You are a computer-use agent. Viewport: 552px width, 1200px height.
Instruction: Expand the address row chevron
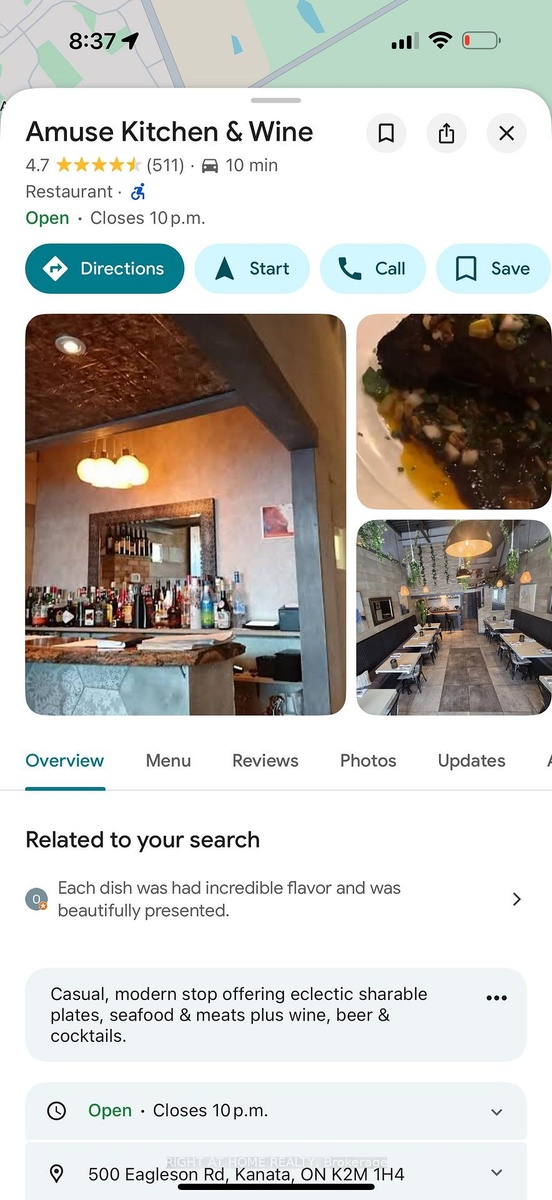point(497,1173)
